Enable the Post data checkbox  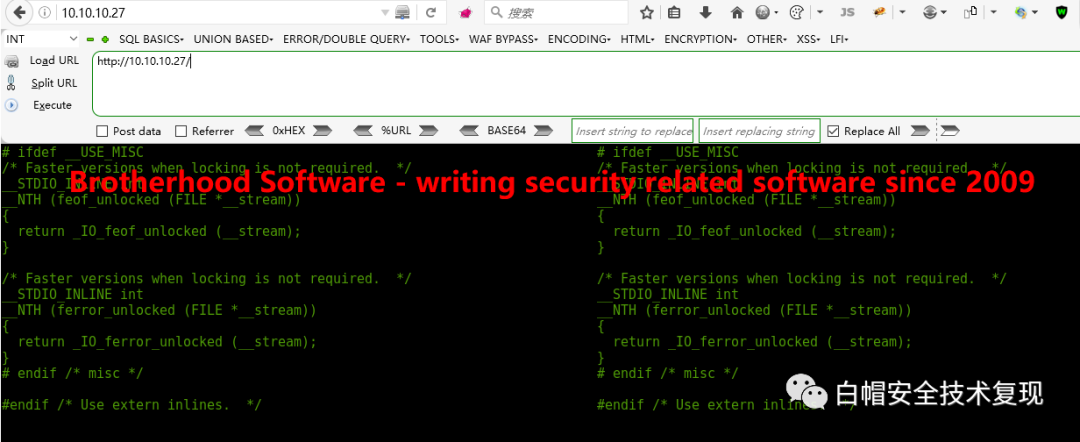pyautogui.click(x=102, y=131)
